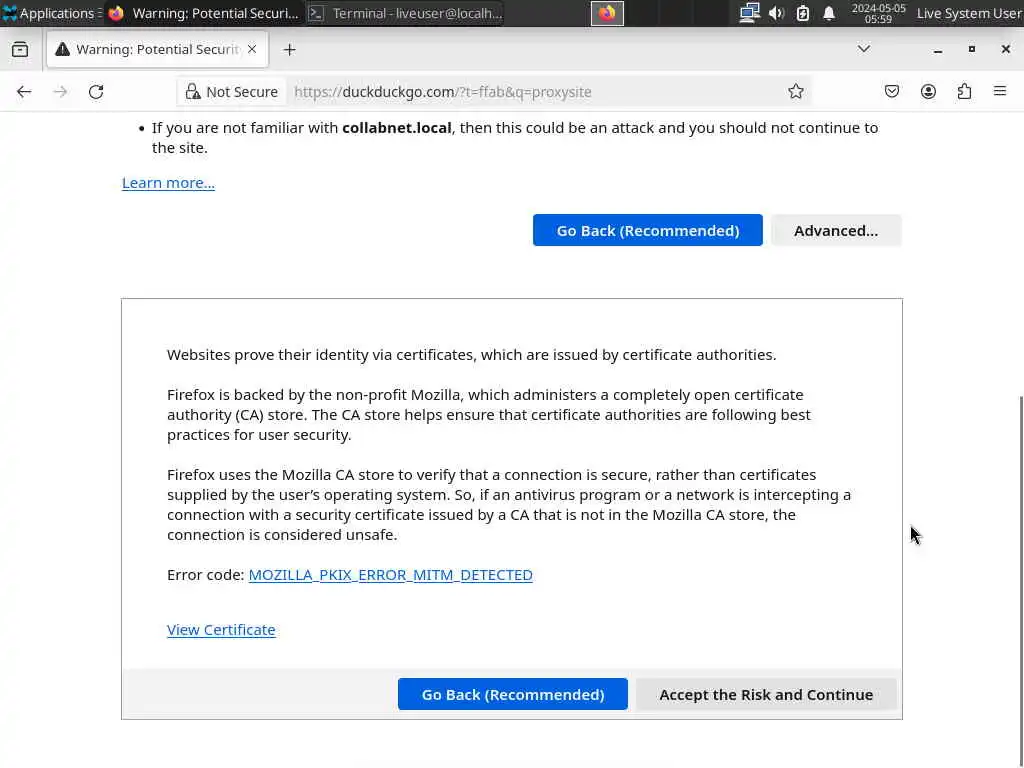This screenshot has height=768, width=1024.
Task: Click the battery power tray icon
Action: point(803,13)
